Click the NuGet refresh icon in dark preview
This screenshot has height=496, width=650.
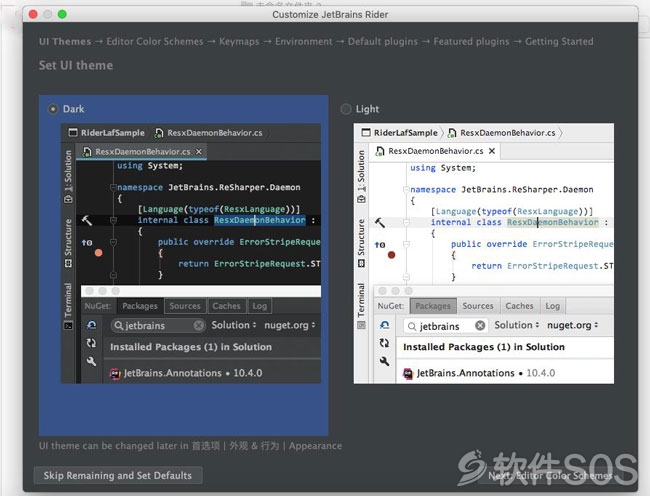pos(91,343)
